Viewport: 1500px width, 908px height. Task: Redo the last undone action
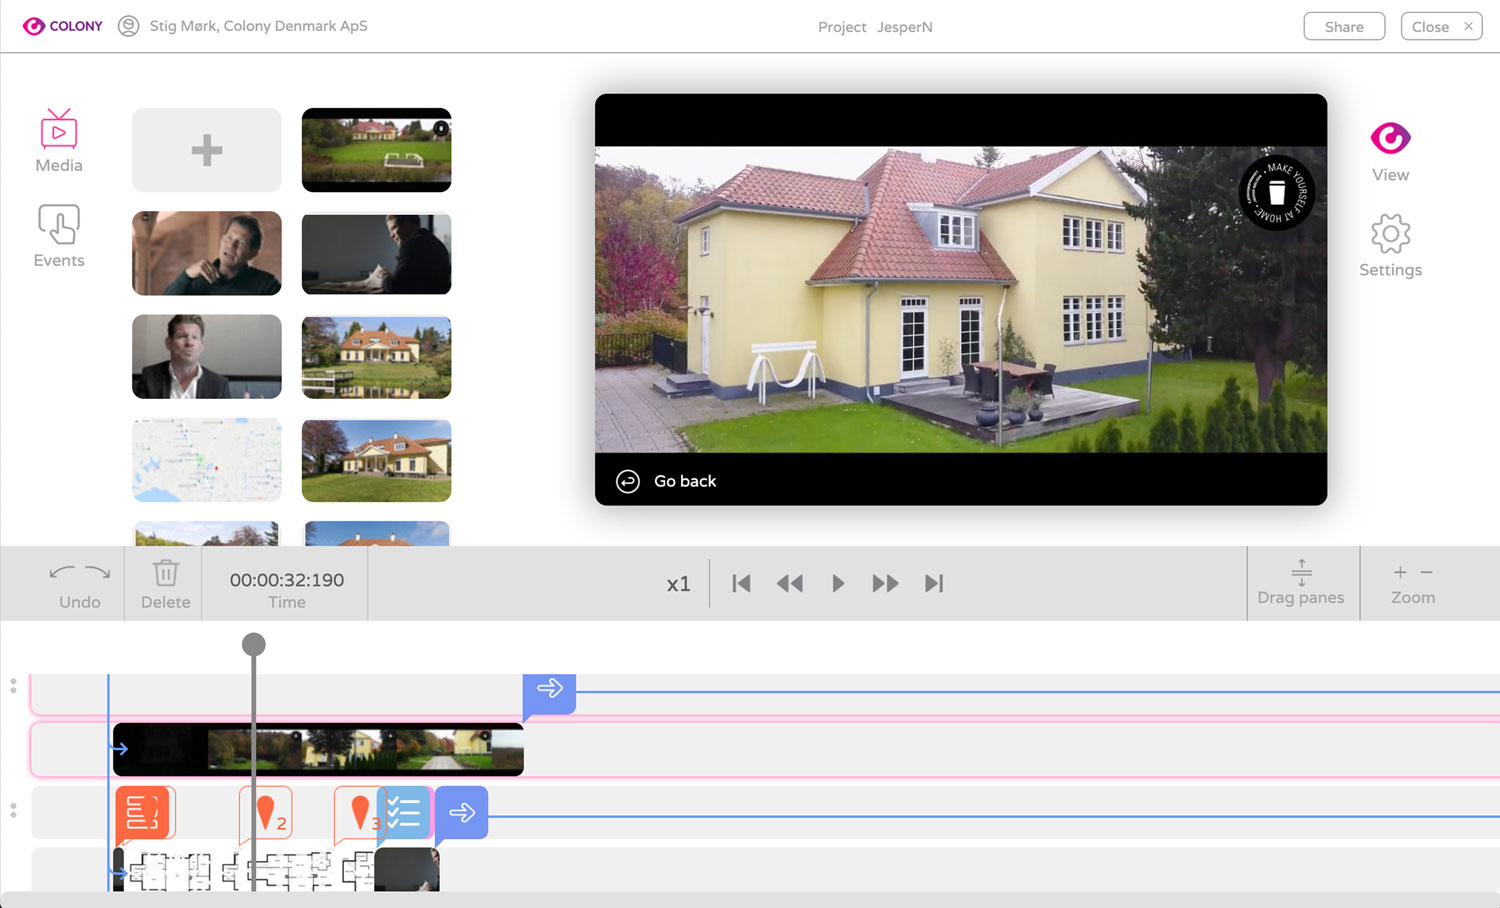98,572
